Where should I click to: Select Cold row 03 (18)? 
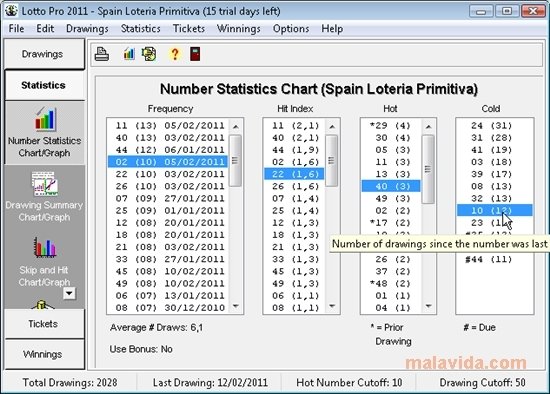(x=495, y=162)
